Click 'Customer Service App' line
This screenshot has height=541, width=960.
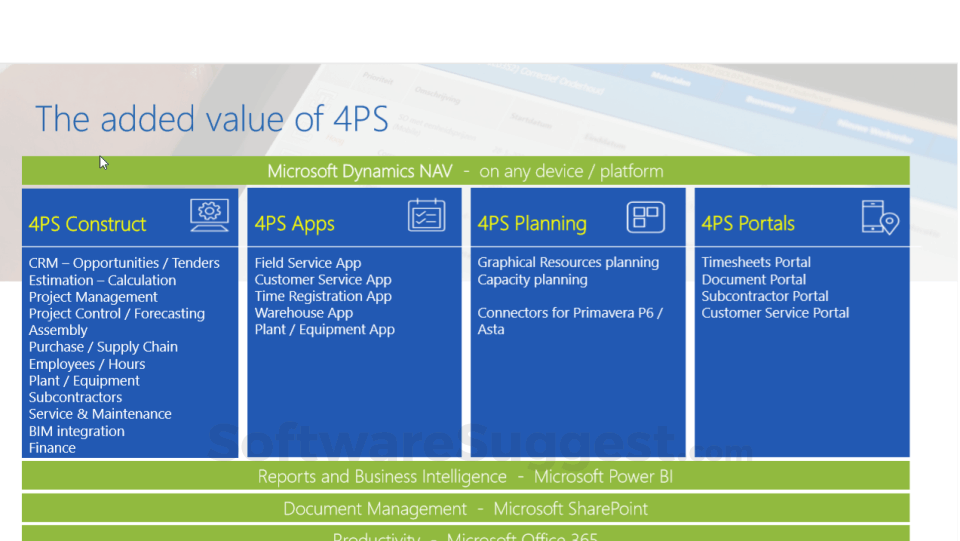pyautogui.click(x=323, y=280)
